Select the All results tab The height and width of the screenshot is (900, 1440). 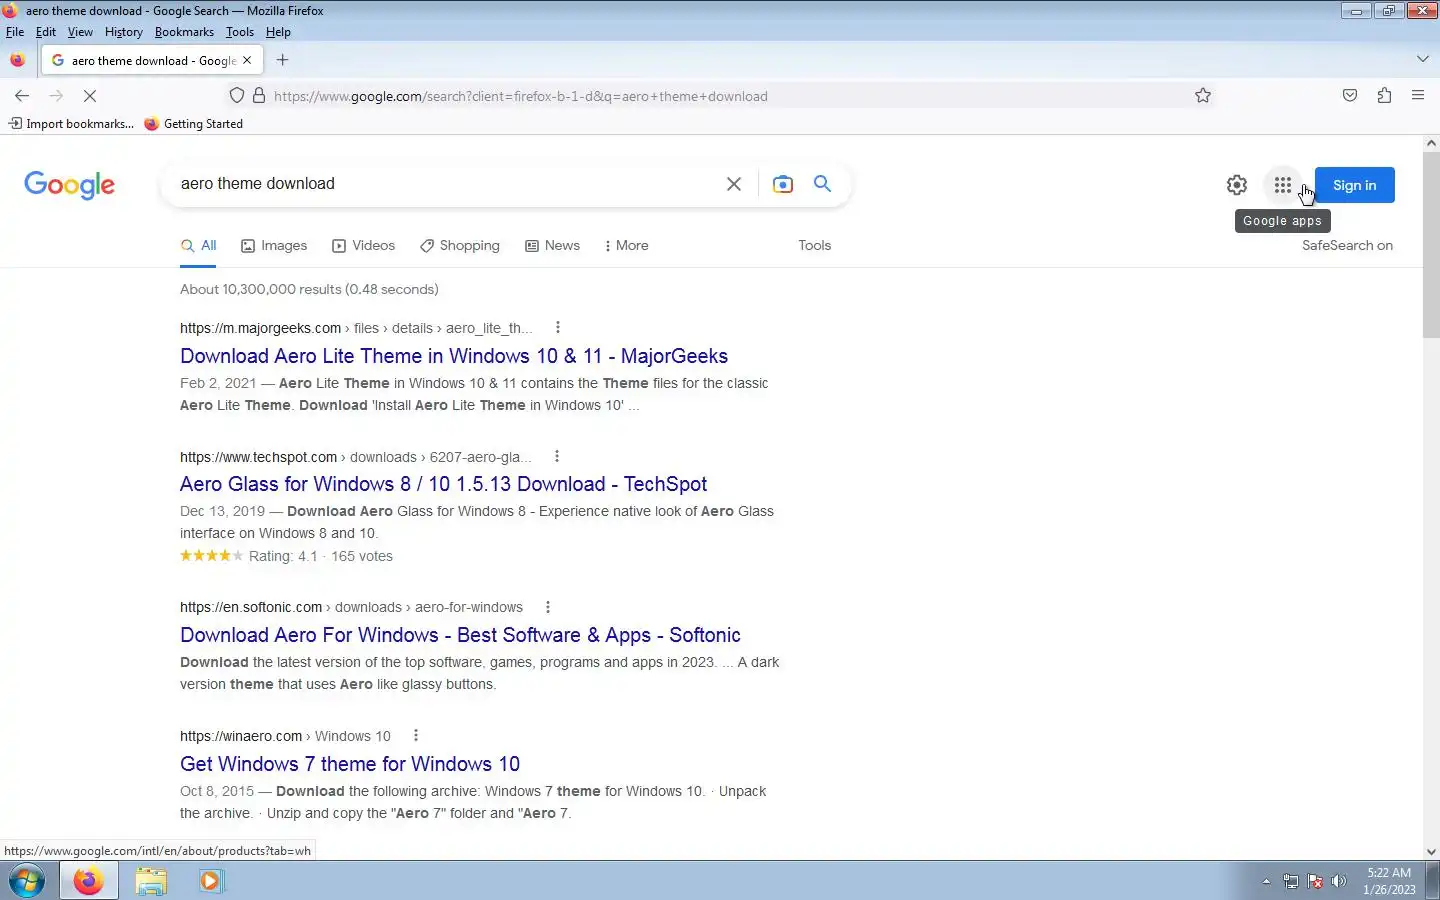point(198,246)
